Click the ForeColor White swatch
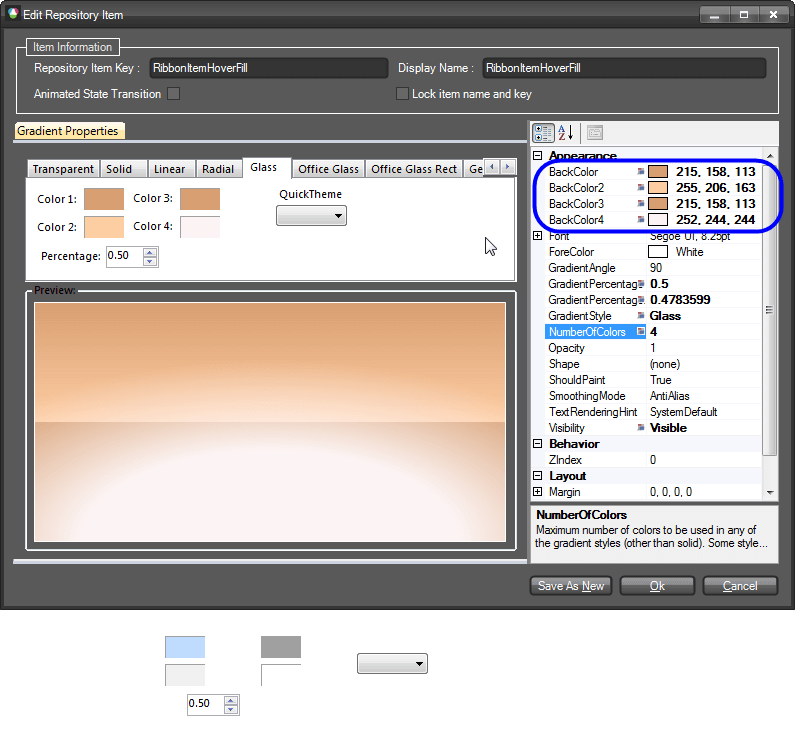The width and height of the screenshot is (795, 750). point(658,252)
